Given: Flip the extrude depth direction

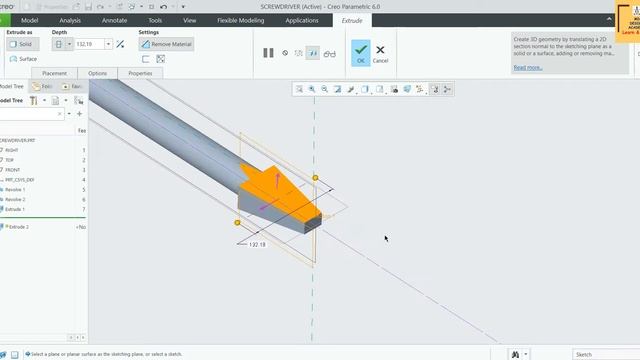Looking at the screenshot, I should point(120,44).
